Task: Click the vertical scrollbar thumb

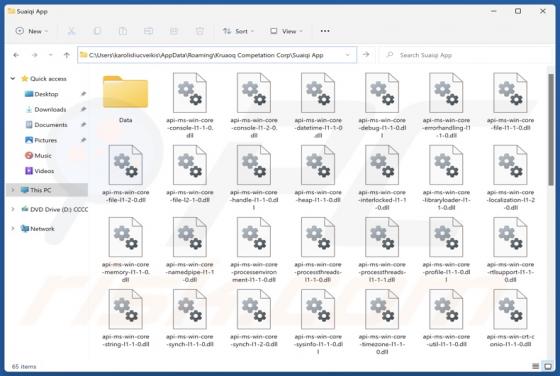Action: [x=551, y=129]
